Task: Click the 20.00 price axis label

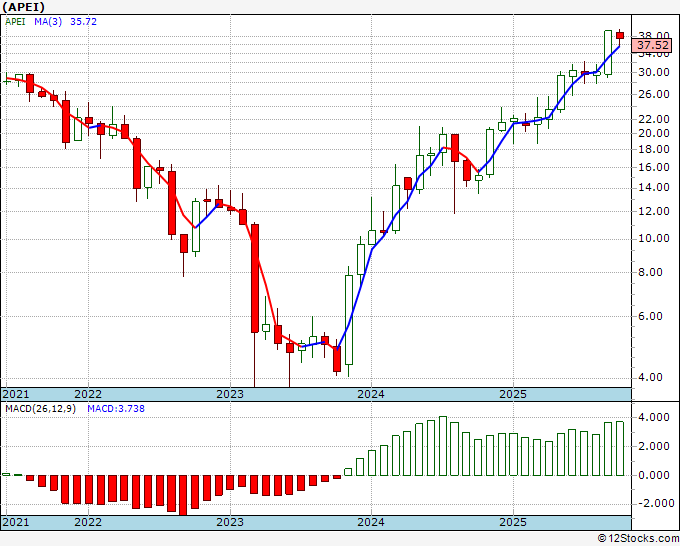Action: [655, 133]
